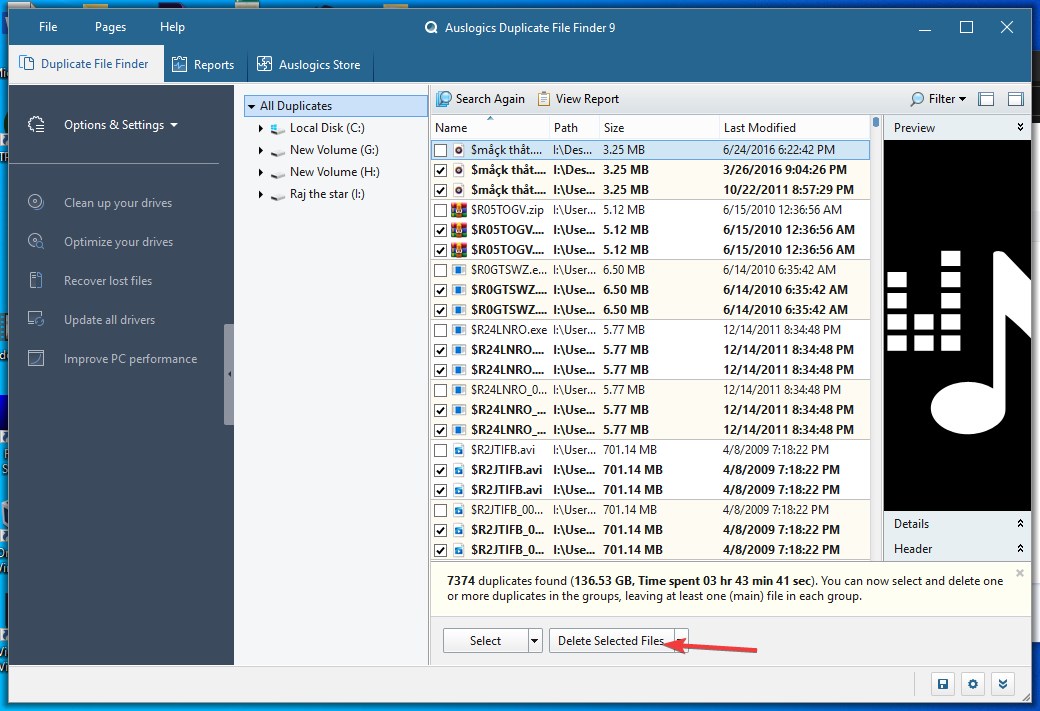Image resolution: width=1040 pixels, height=711 pixels.
Task: Switch to the Reports tab
Action: coord(204,64)
